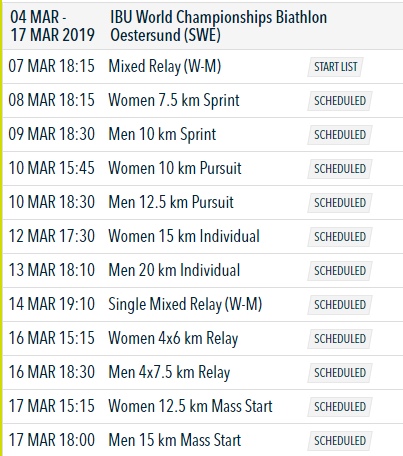Image resolution: width=403 pixels, height=456 pixels.
Task: Open IBU World Championships Biathlon Oestersund header
Action: tap(218, 26)
